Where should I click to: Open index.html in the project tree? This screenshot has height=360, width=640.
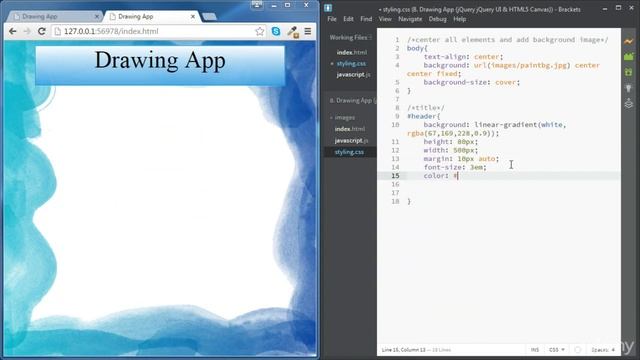(350, 129)
